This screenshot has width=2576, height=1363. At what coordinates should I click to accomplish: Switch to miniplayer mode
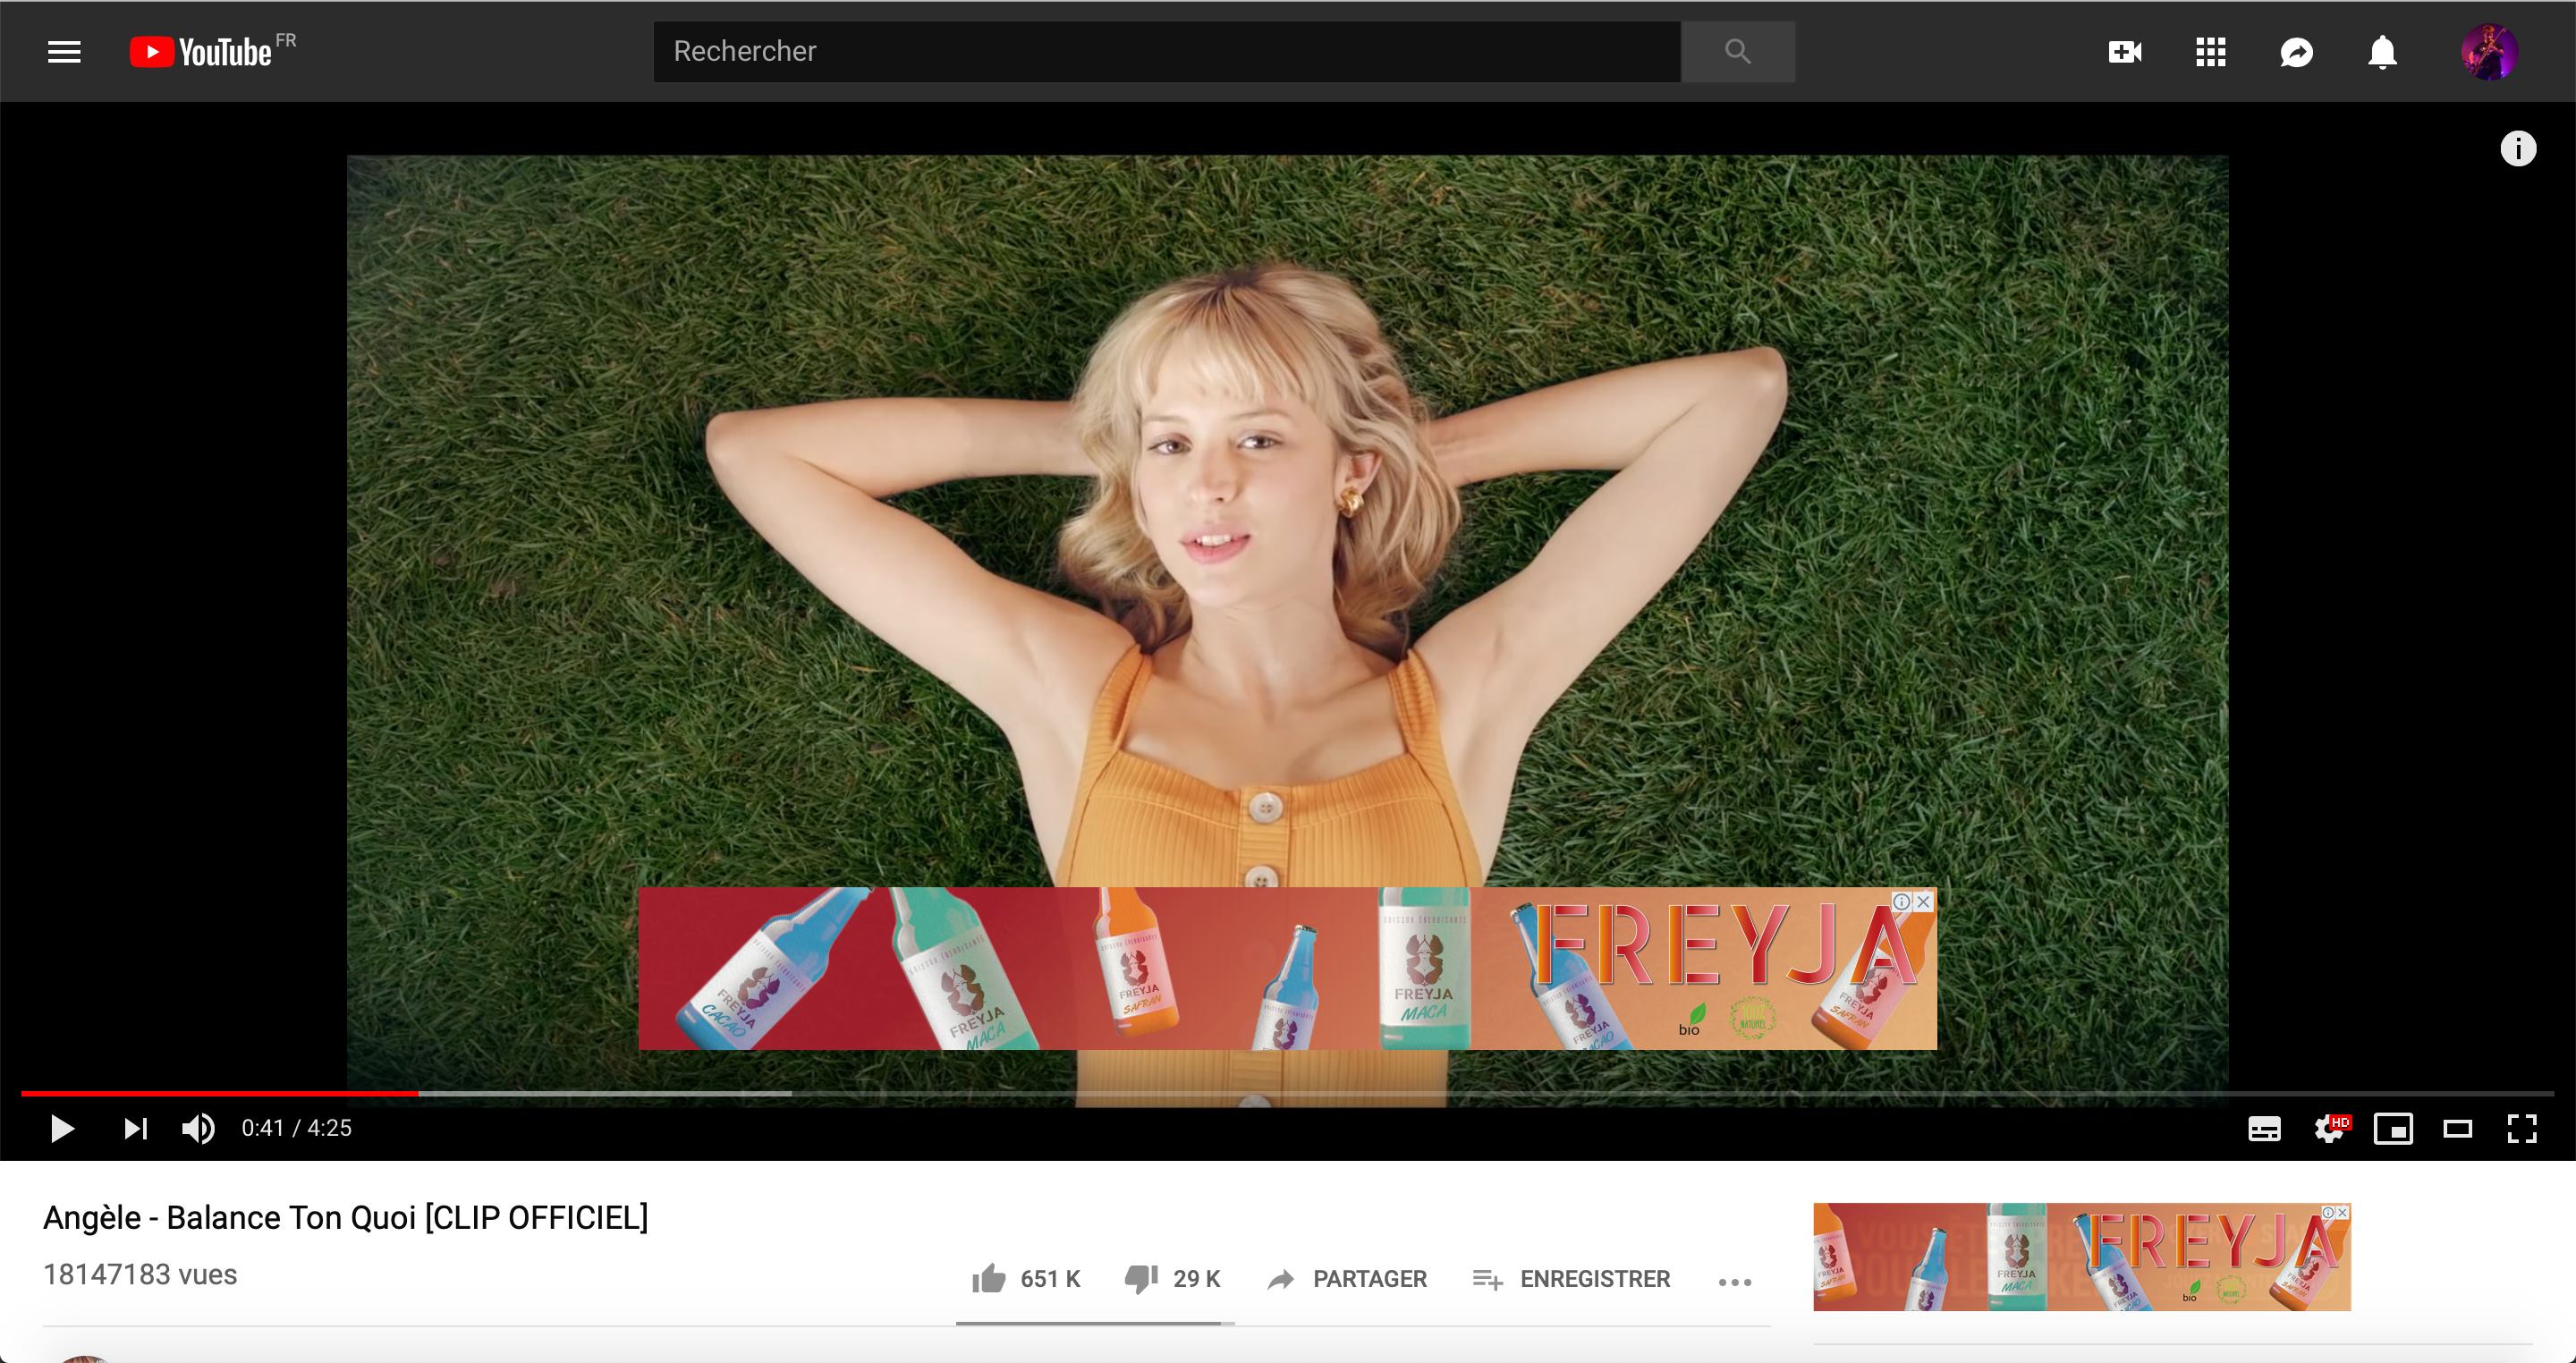click(x=2393, y=1129)
